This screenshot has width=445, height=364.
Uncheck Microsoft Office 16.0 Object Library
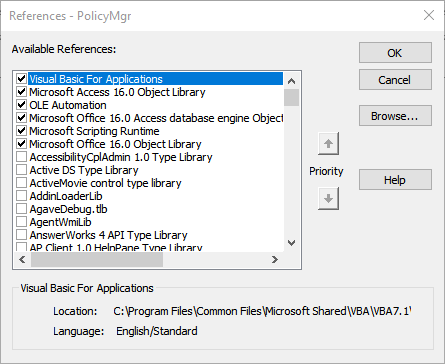pos(22,144)
